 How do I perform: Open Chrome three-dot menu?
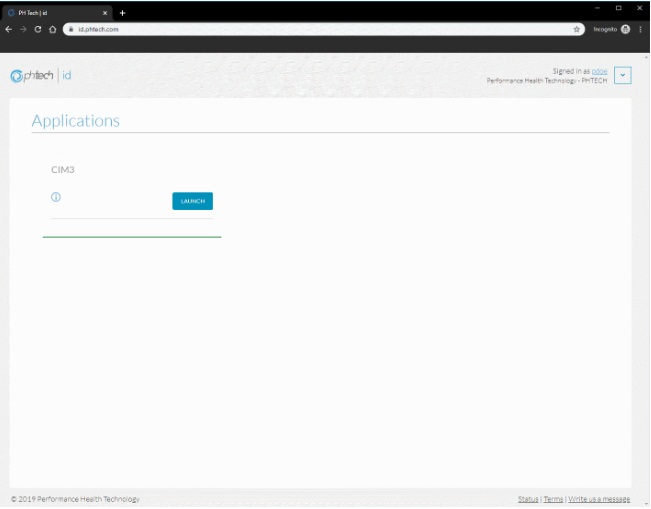pyautogui.click(x=641, y=30)
